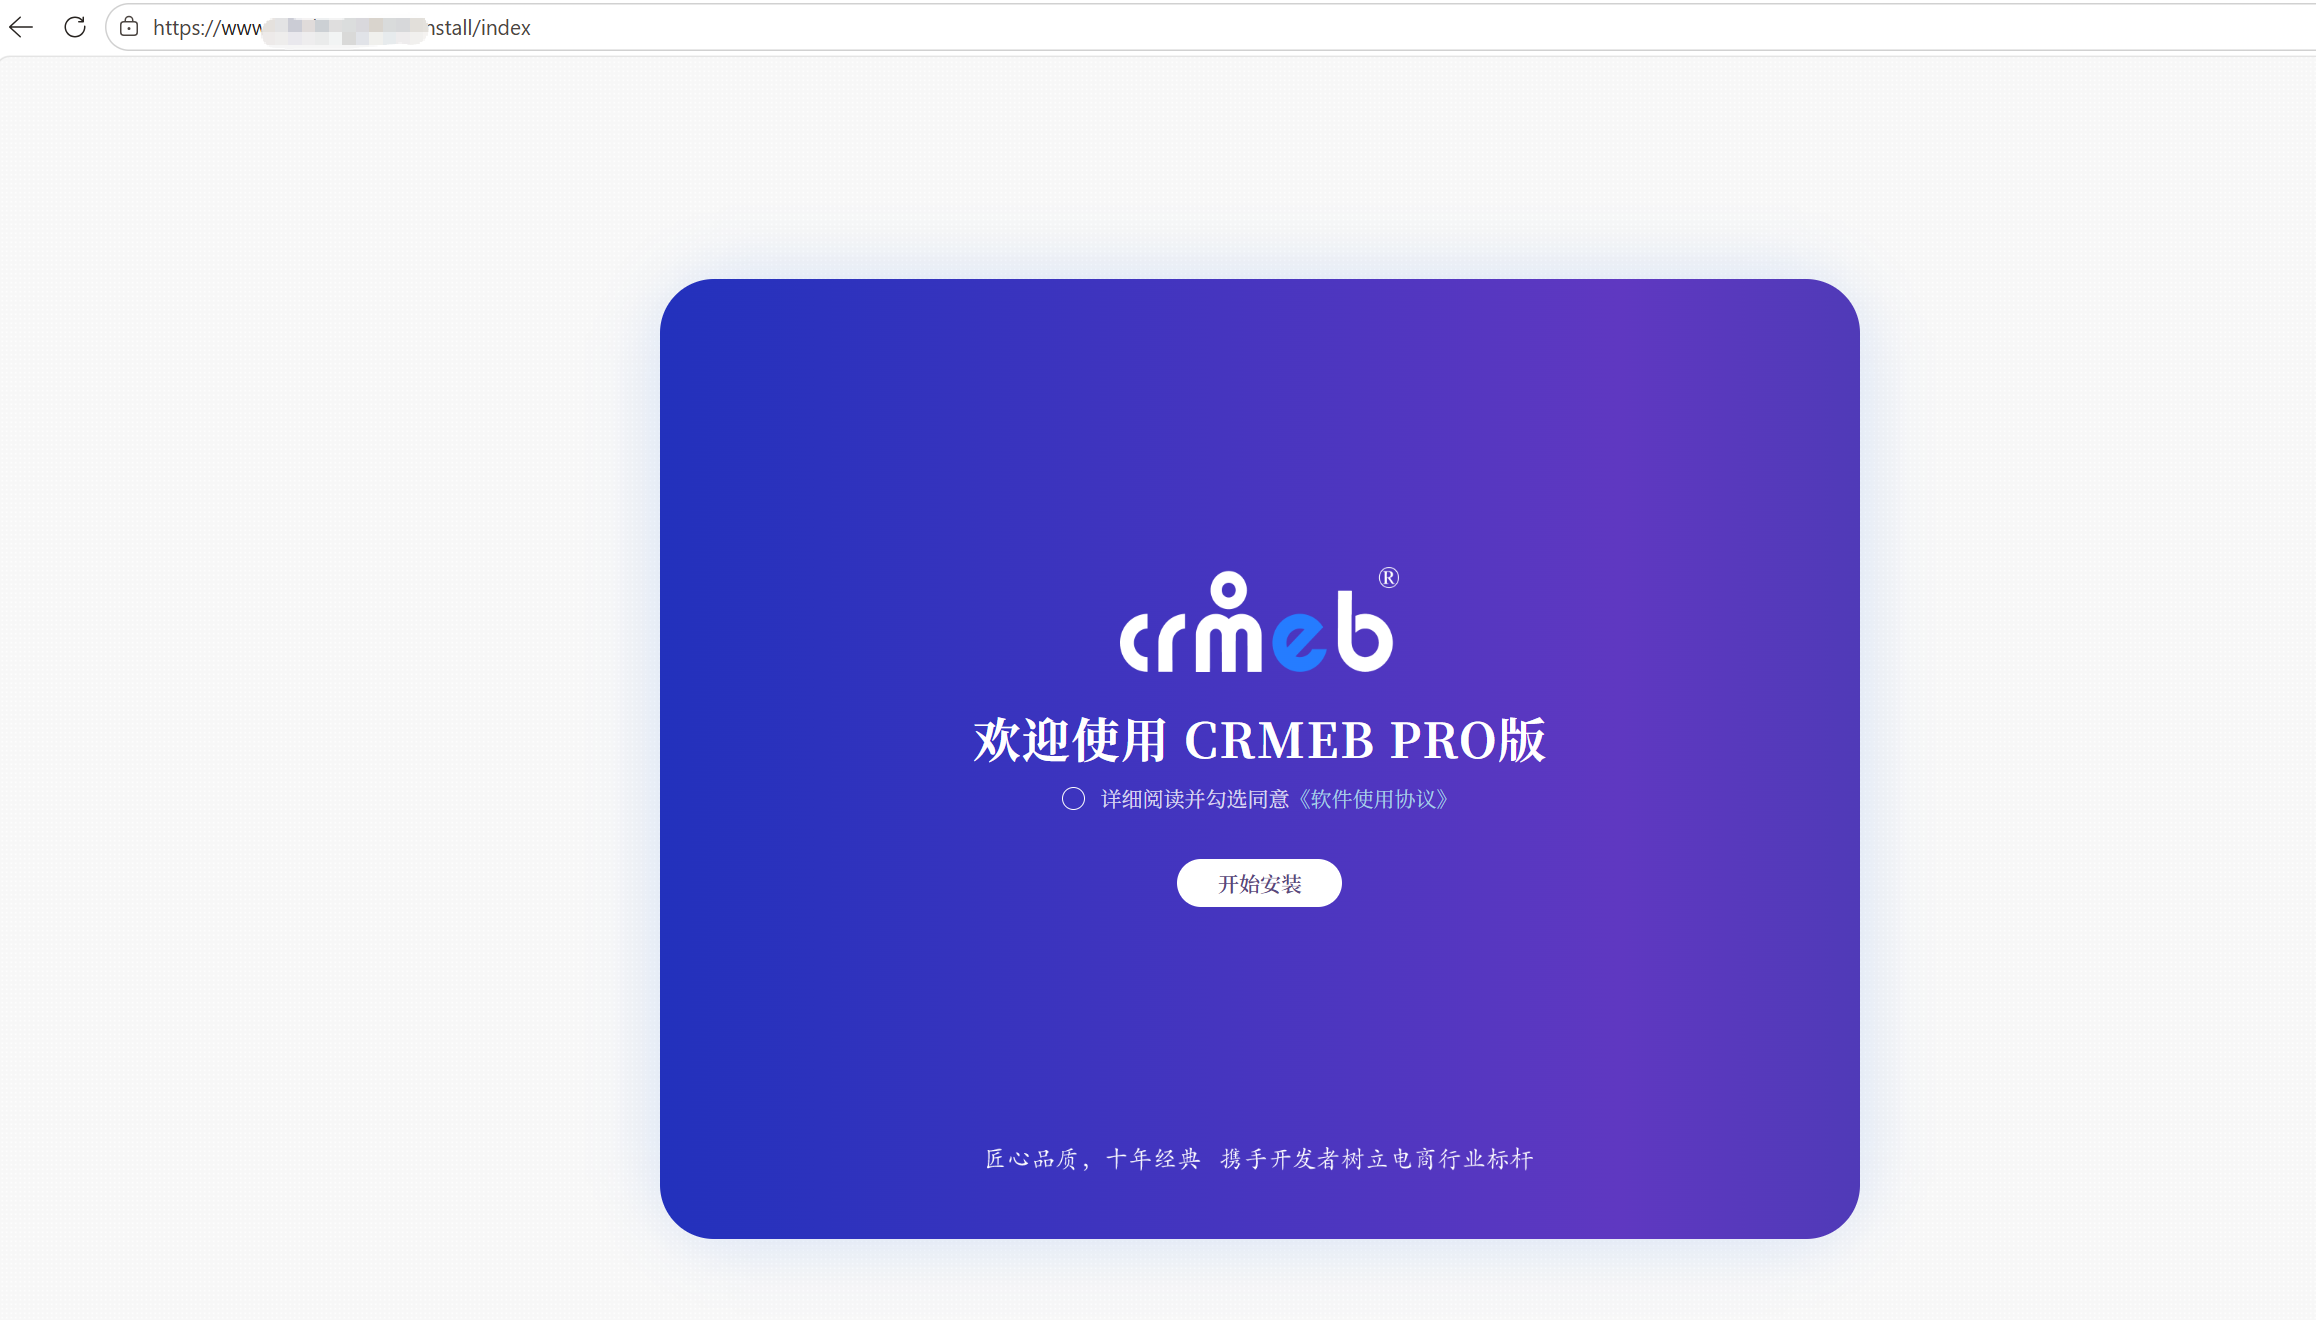
Task: Click the CRMEB logo on the card
Action: click(x=1259, y=621)
